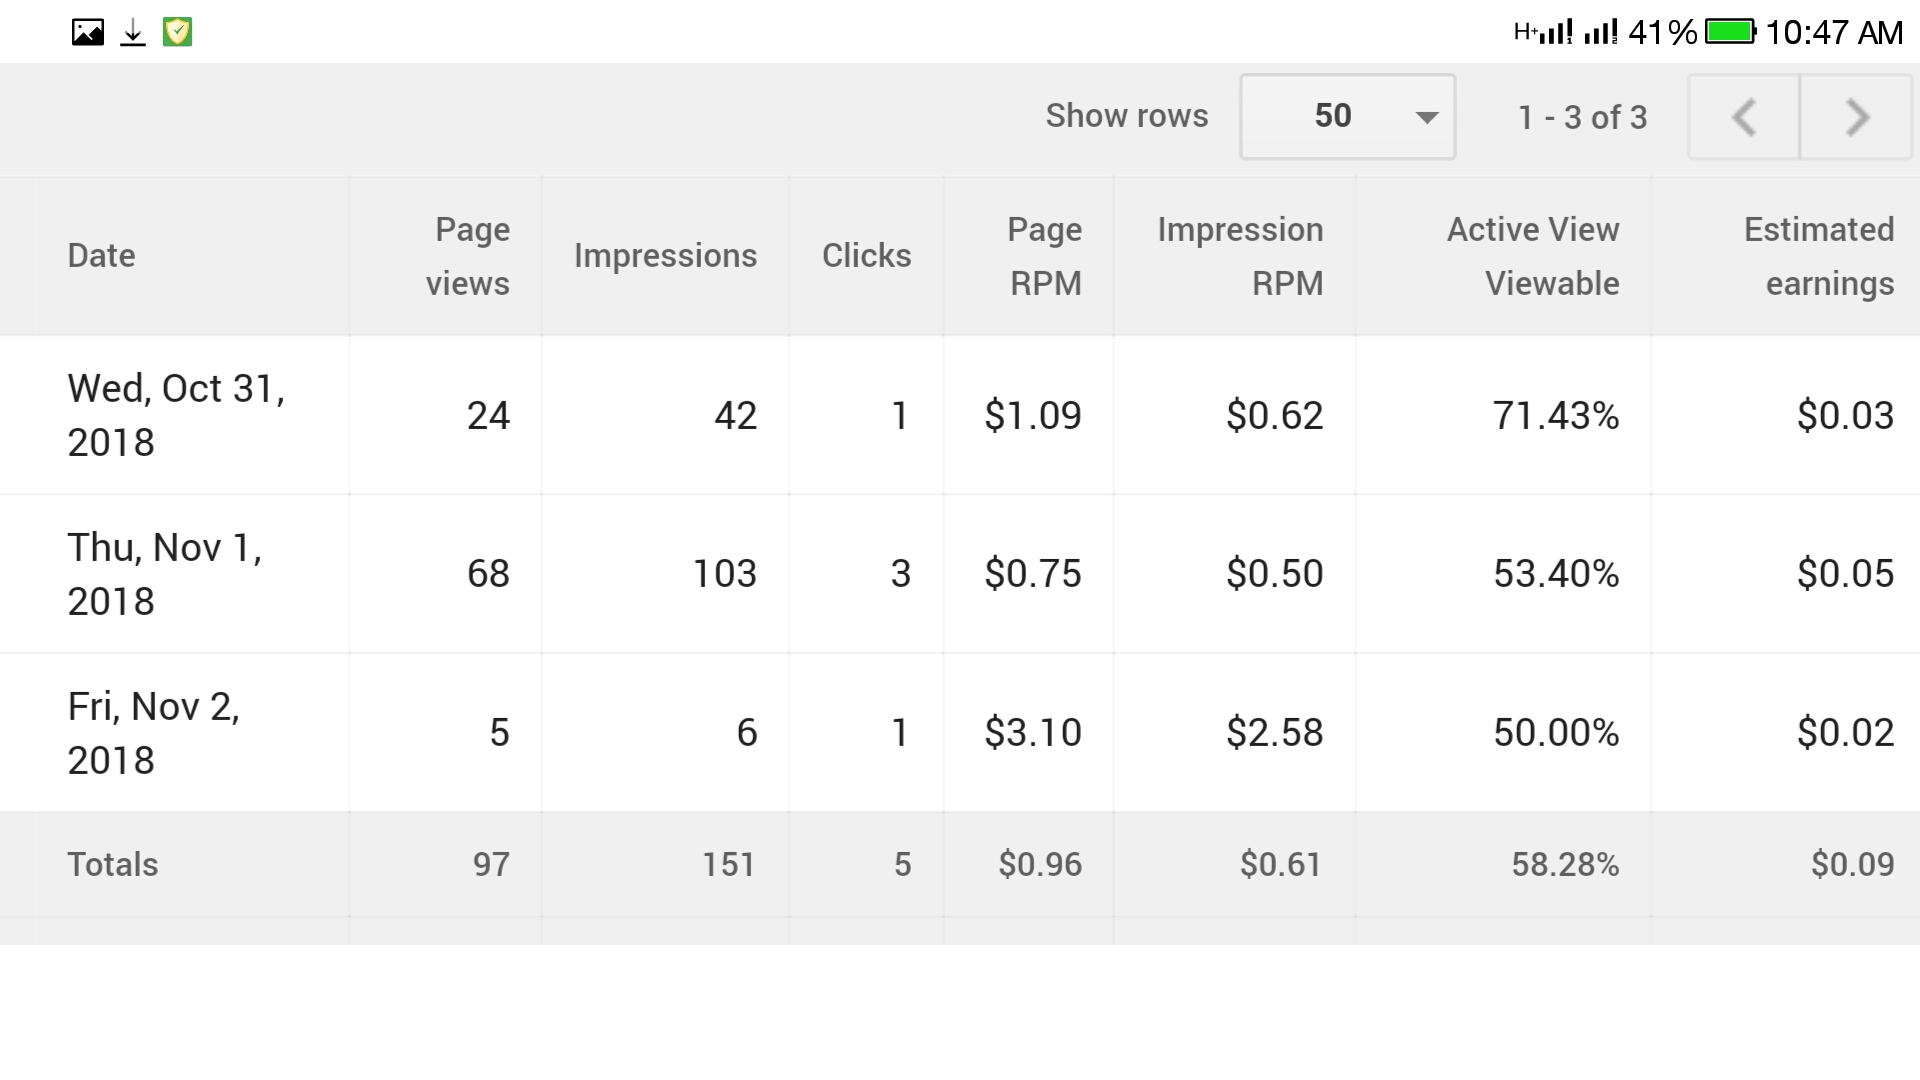Select the Wed, Oct 31, 2018 row
1920x1080 pixels.
tap(960, 415)
